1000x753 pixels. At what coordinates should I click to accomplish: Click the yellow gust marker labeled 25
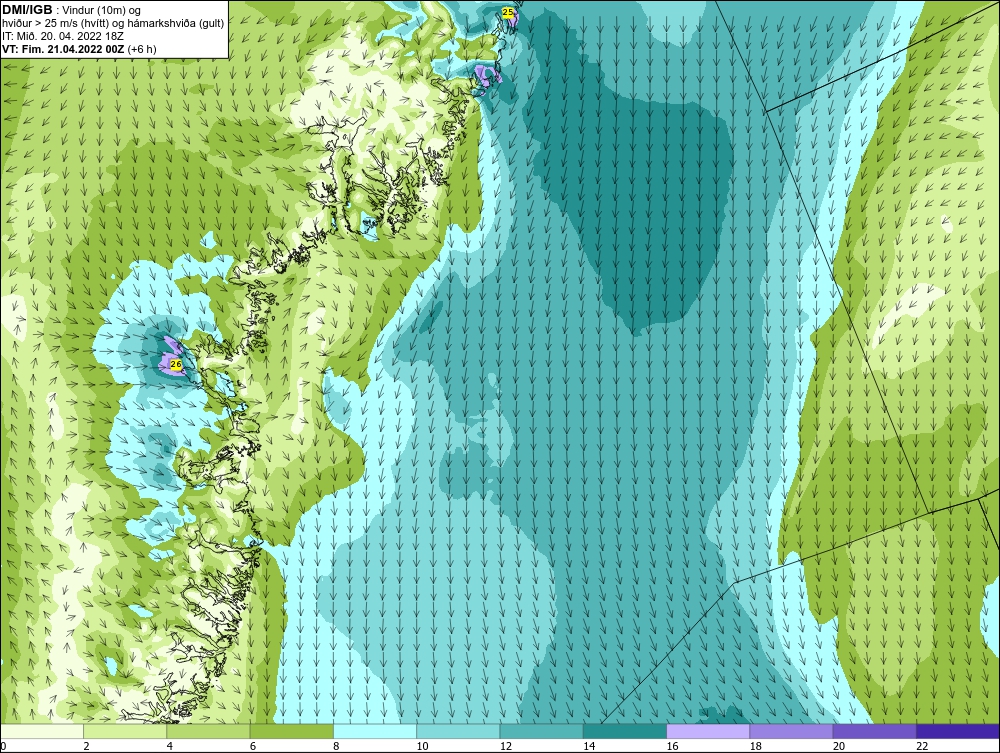(508, 12)
